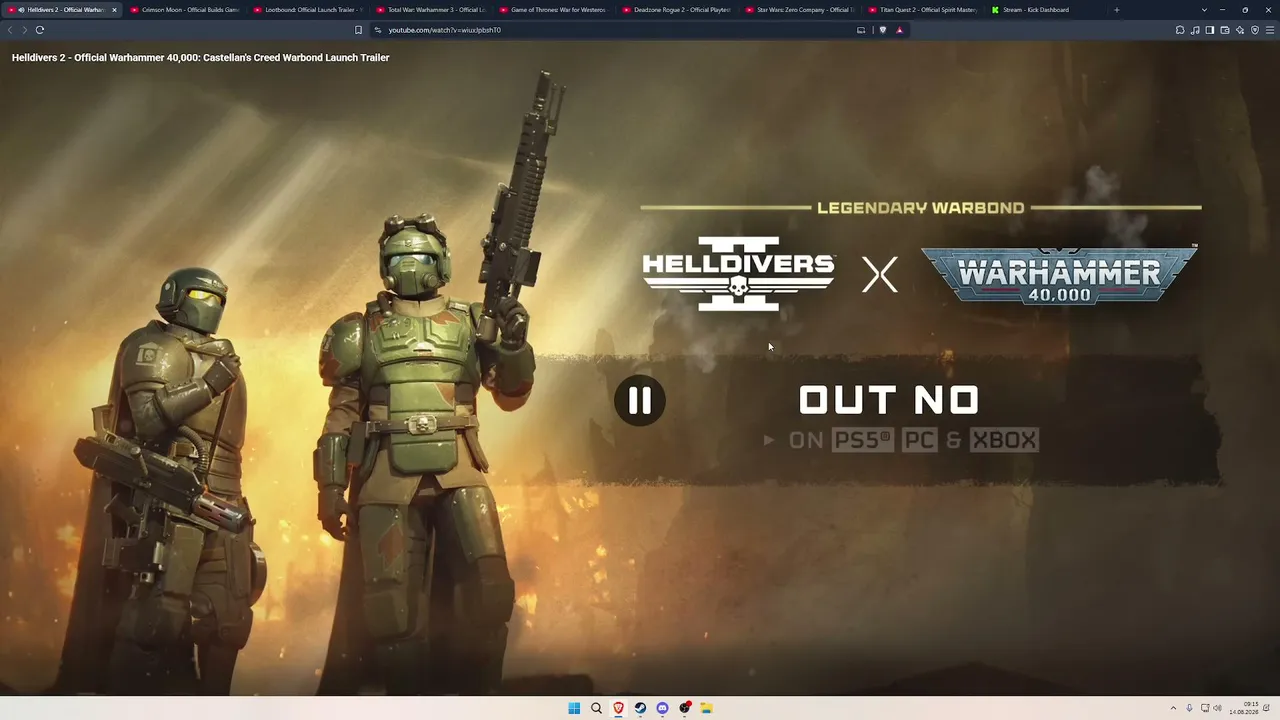
Task: Expand the tab search dropdown arrow
Action: [x=1204, y=10]
